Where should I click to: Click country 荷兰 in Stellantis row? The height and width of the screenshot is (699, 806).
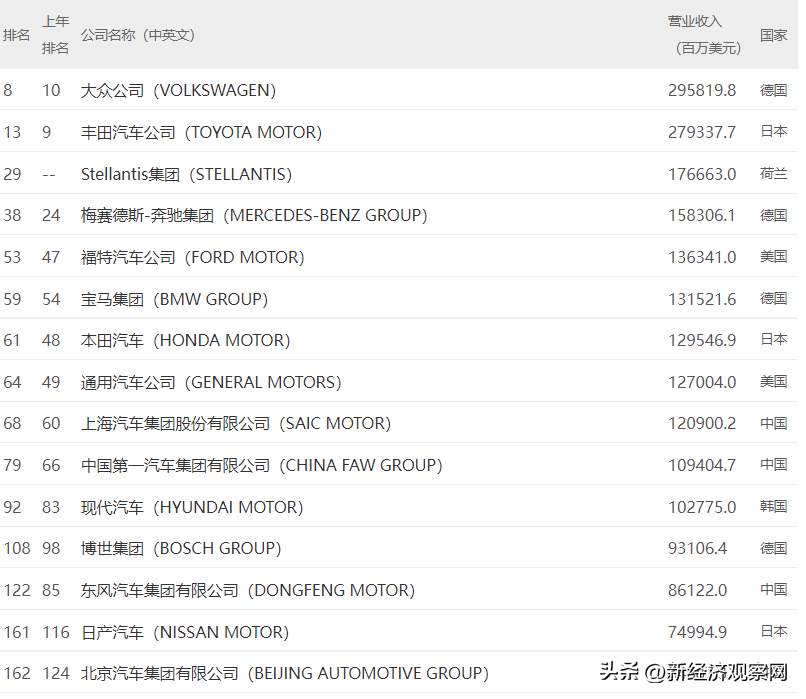tap(773, 174)
